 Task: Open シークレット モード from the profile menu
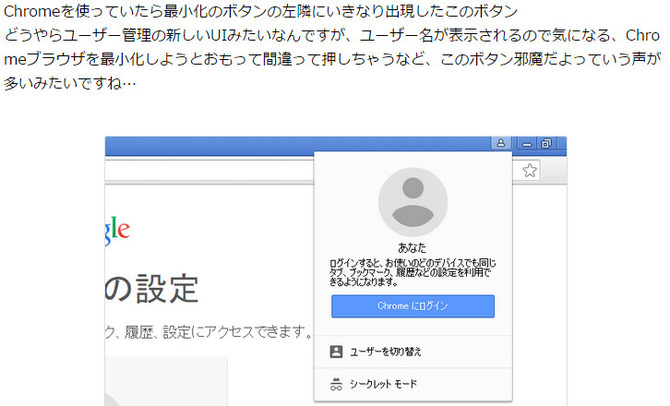click(x=413, y=384)
